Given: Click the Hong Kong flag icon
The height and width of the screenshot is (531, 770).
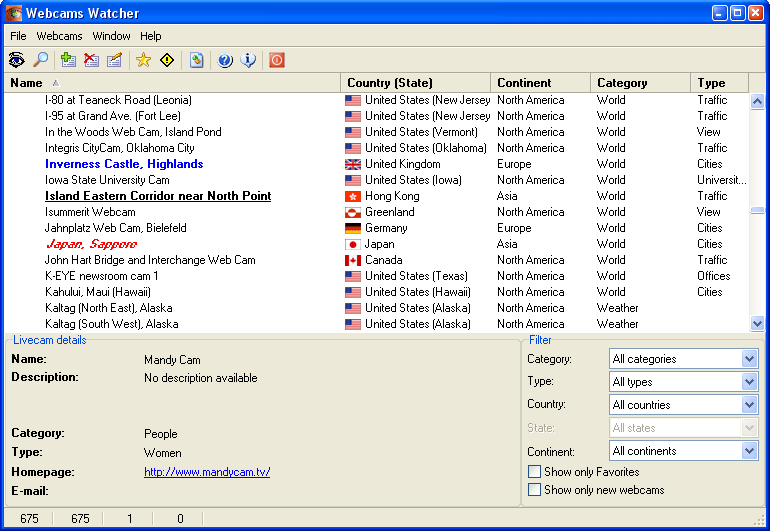Looking at the screenshot, I should pyautogui.click(x=353, y=196).
